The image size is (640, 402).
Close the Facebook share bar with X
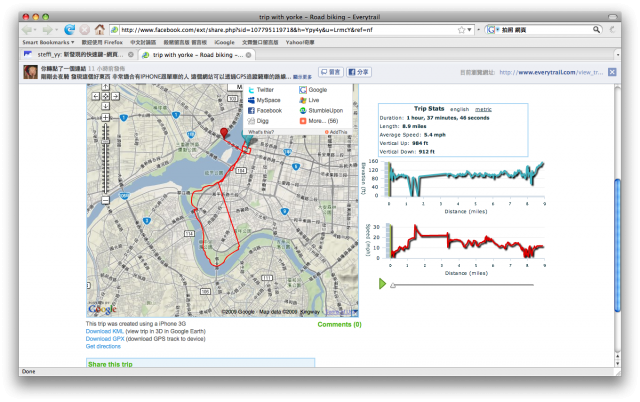coord(612,72)
